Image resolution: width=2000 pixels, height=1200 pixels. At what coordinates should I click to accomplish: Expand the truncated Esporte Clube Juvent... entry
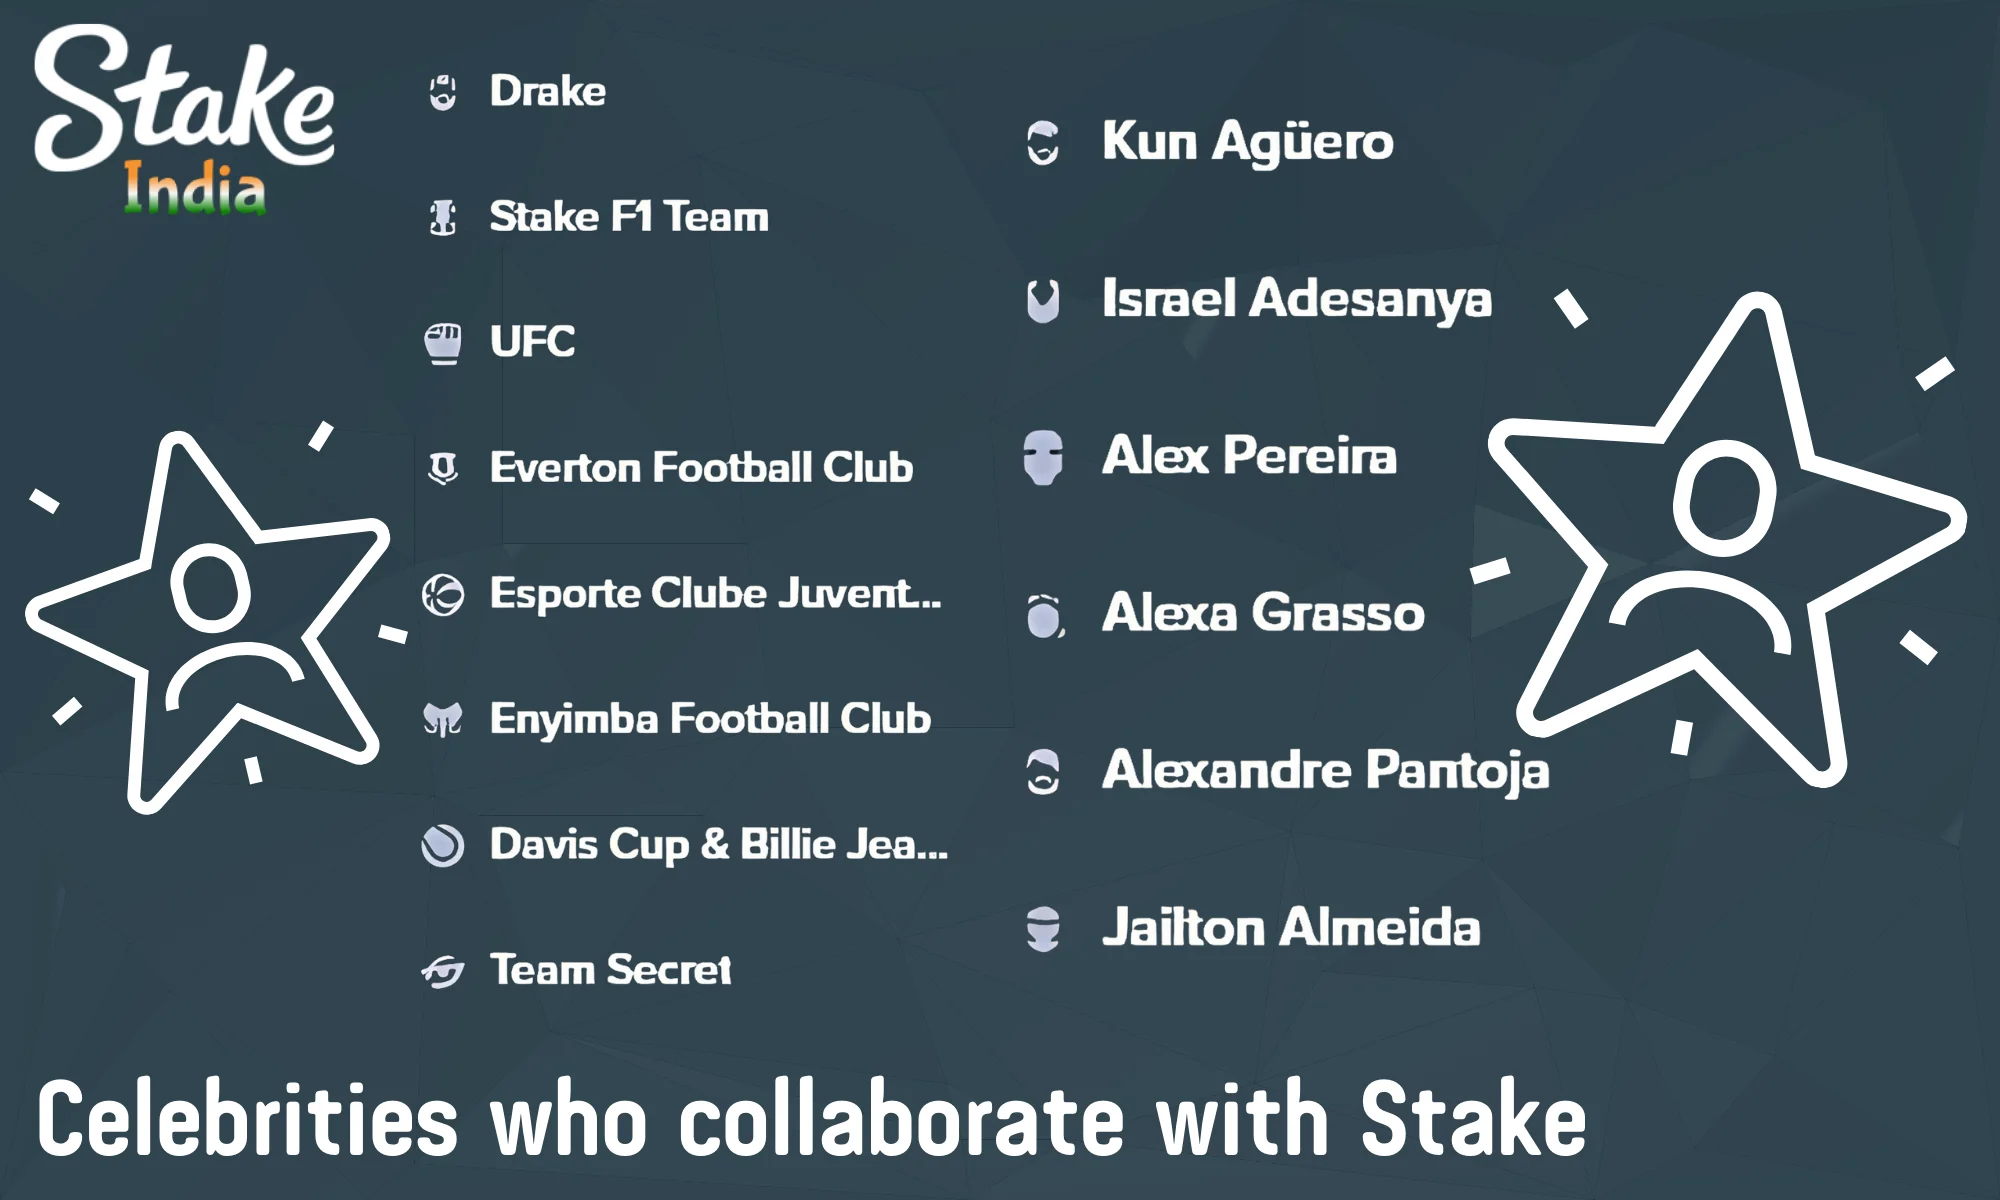tap(713, 594)
